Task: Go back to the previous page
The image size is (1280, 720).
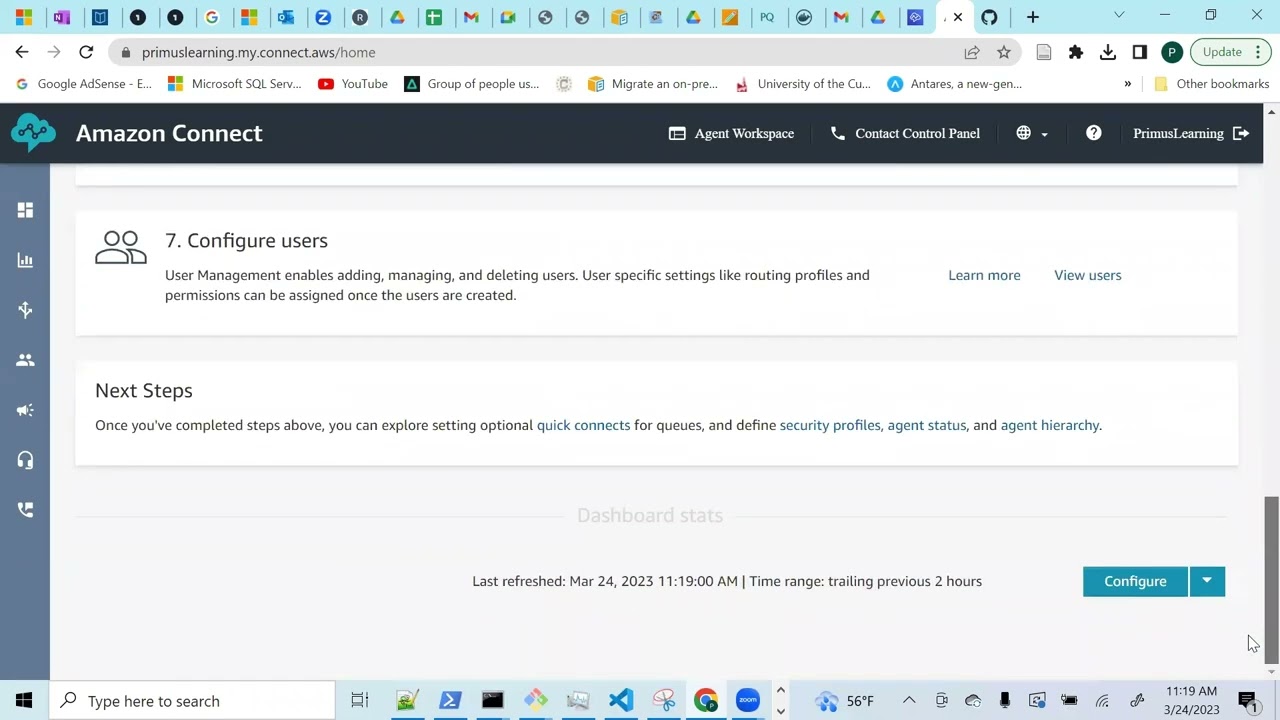Action: [22, 52]
